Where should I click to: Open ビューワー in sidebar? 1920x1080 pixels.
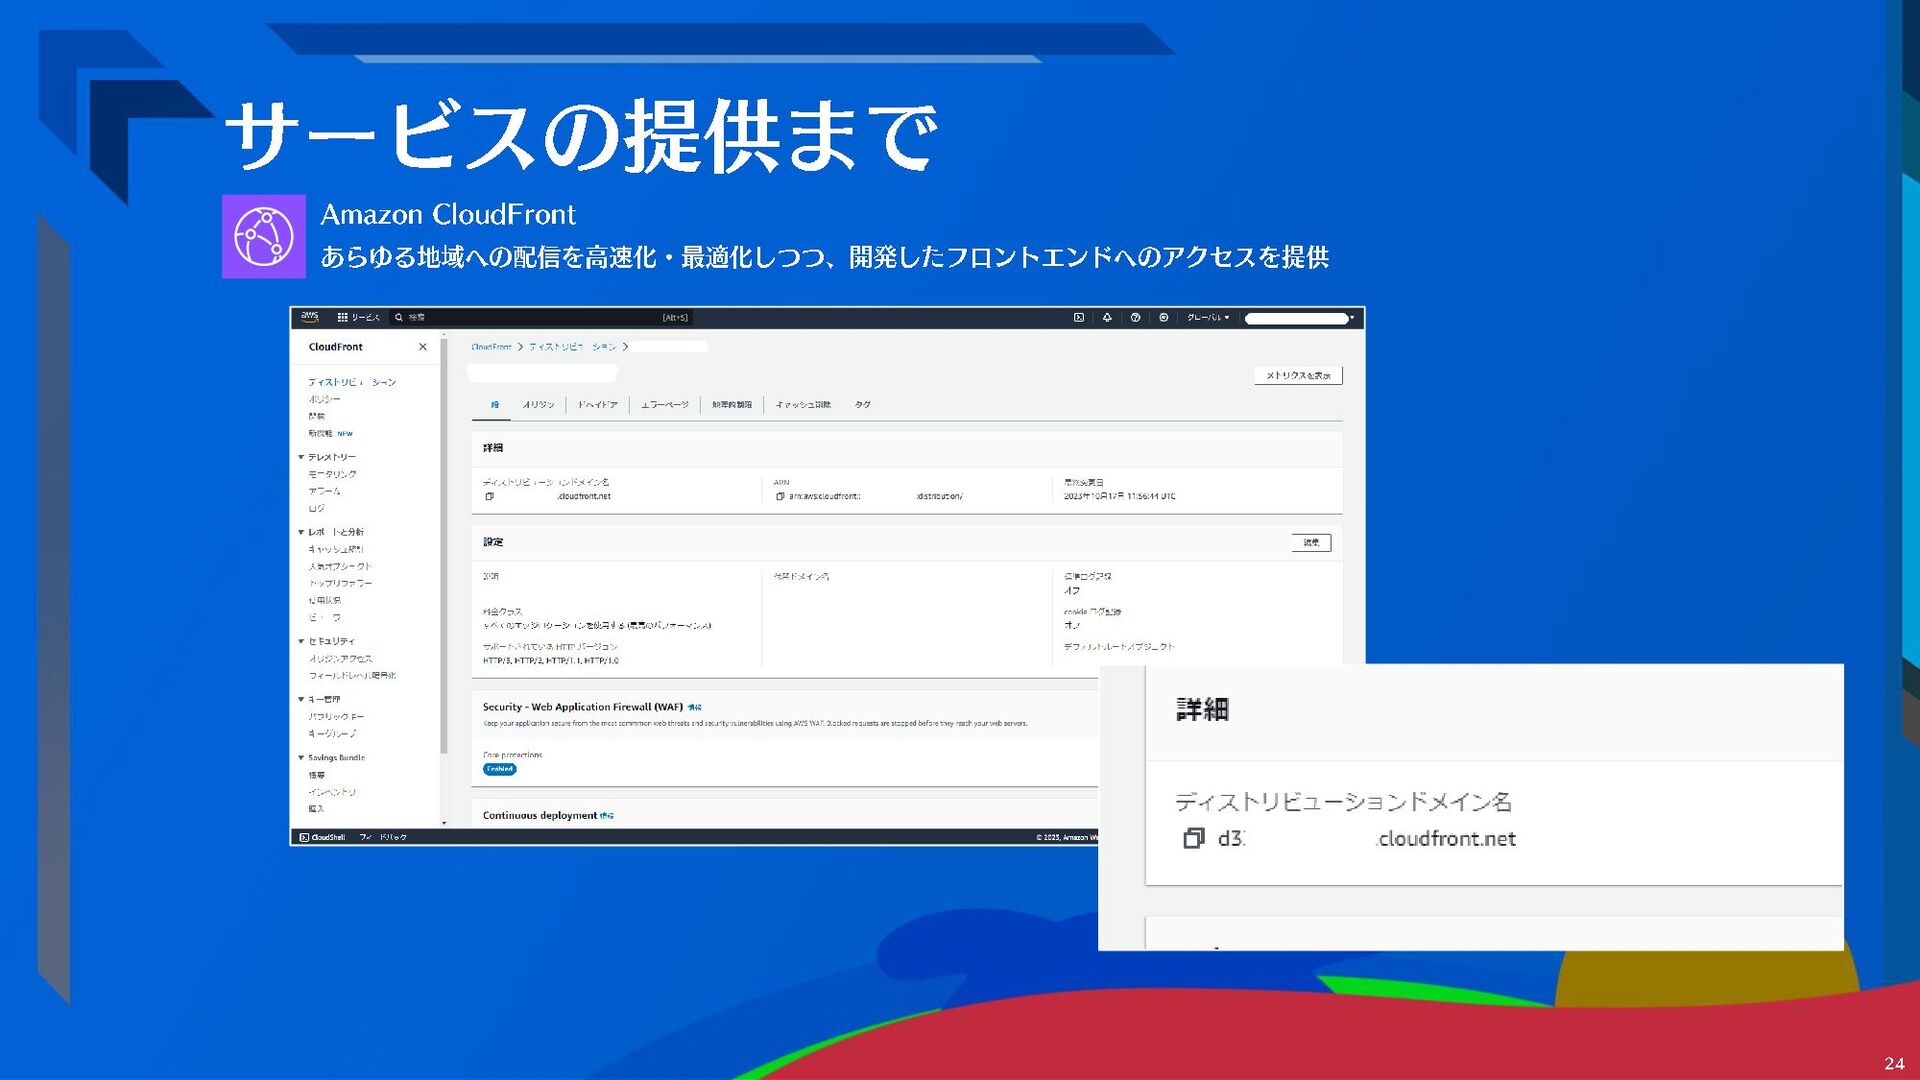324,617
